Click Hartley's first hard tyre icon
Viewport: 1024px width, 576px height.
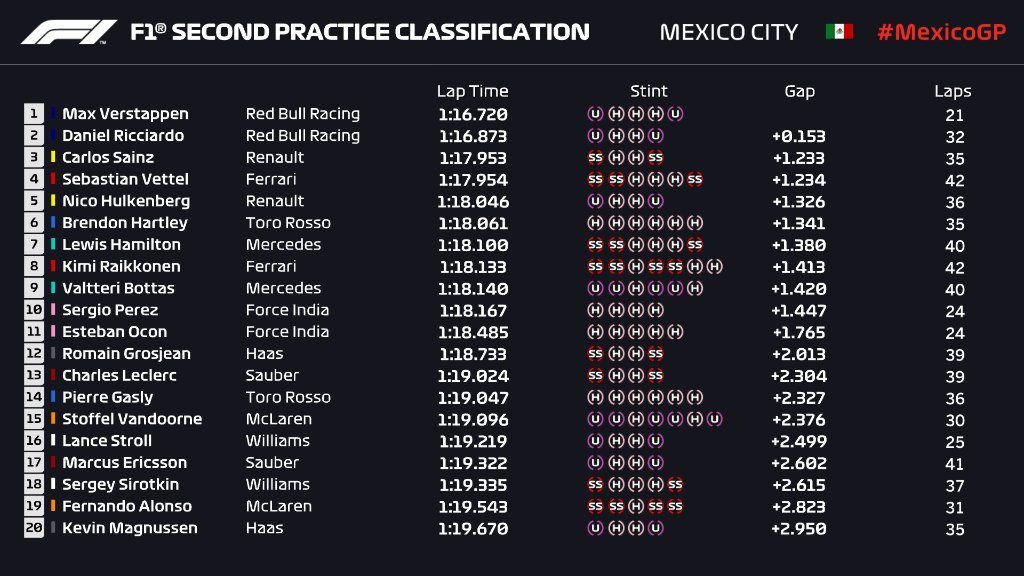click(x=595, y=223)
